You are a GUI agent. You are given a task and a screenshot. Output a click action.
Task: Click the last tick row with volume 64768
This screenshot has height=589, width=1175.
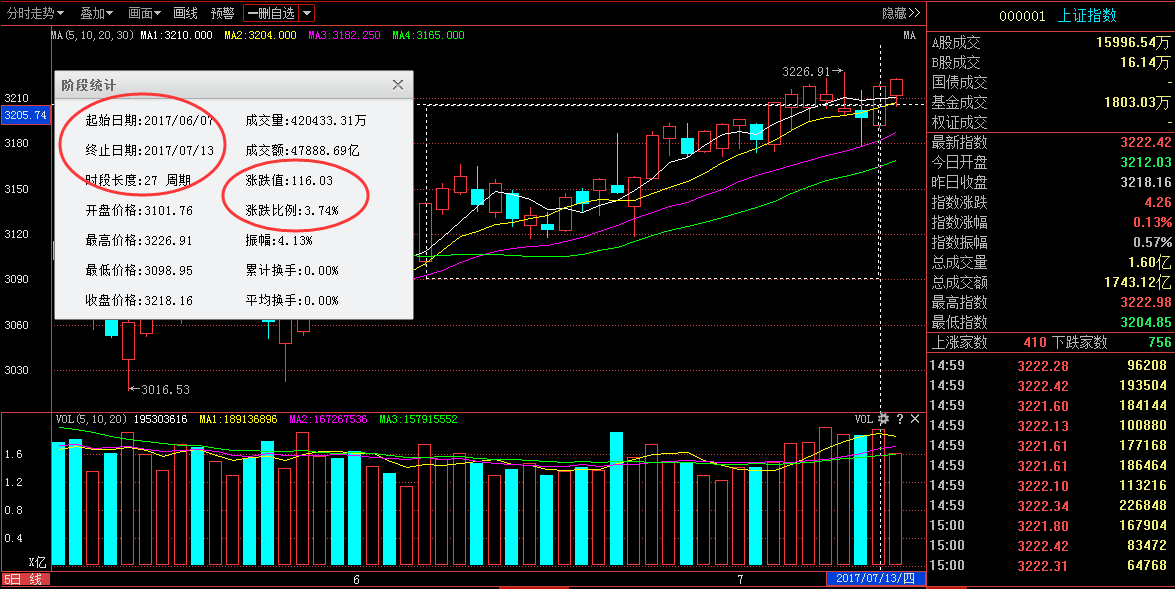[1051, 566]
